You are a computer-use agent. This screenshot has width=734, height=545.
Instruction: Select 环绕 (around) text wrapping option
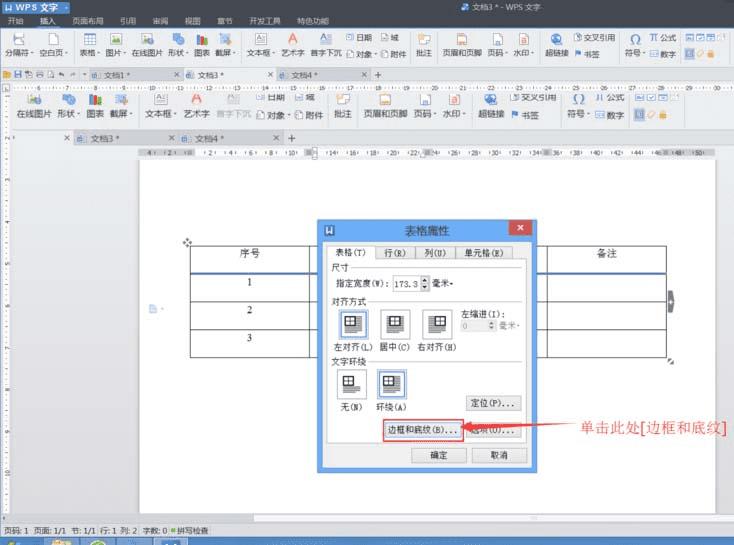pos(391,384)
